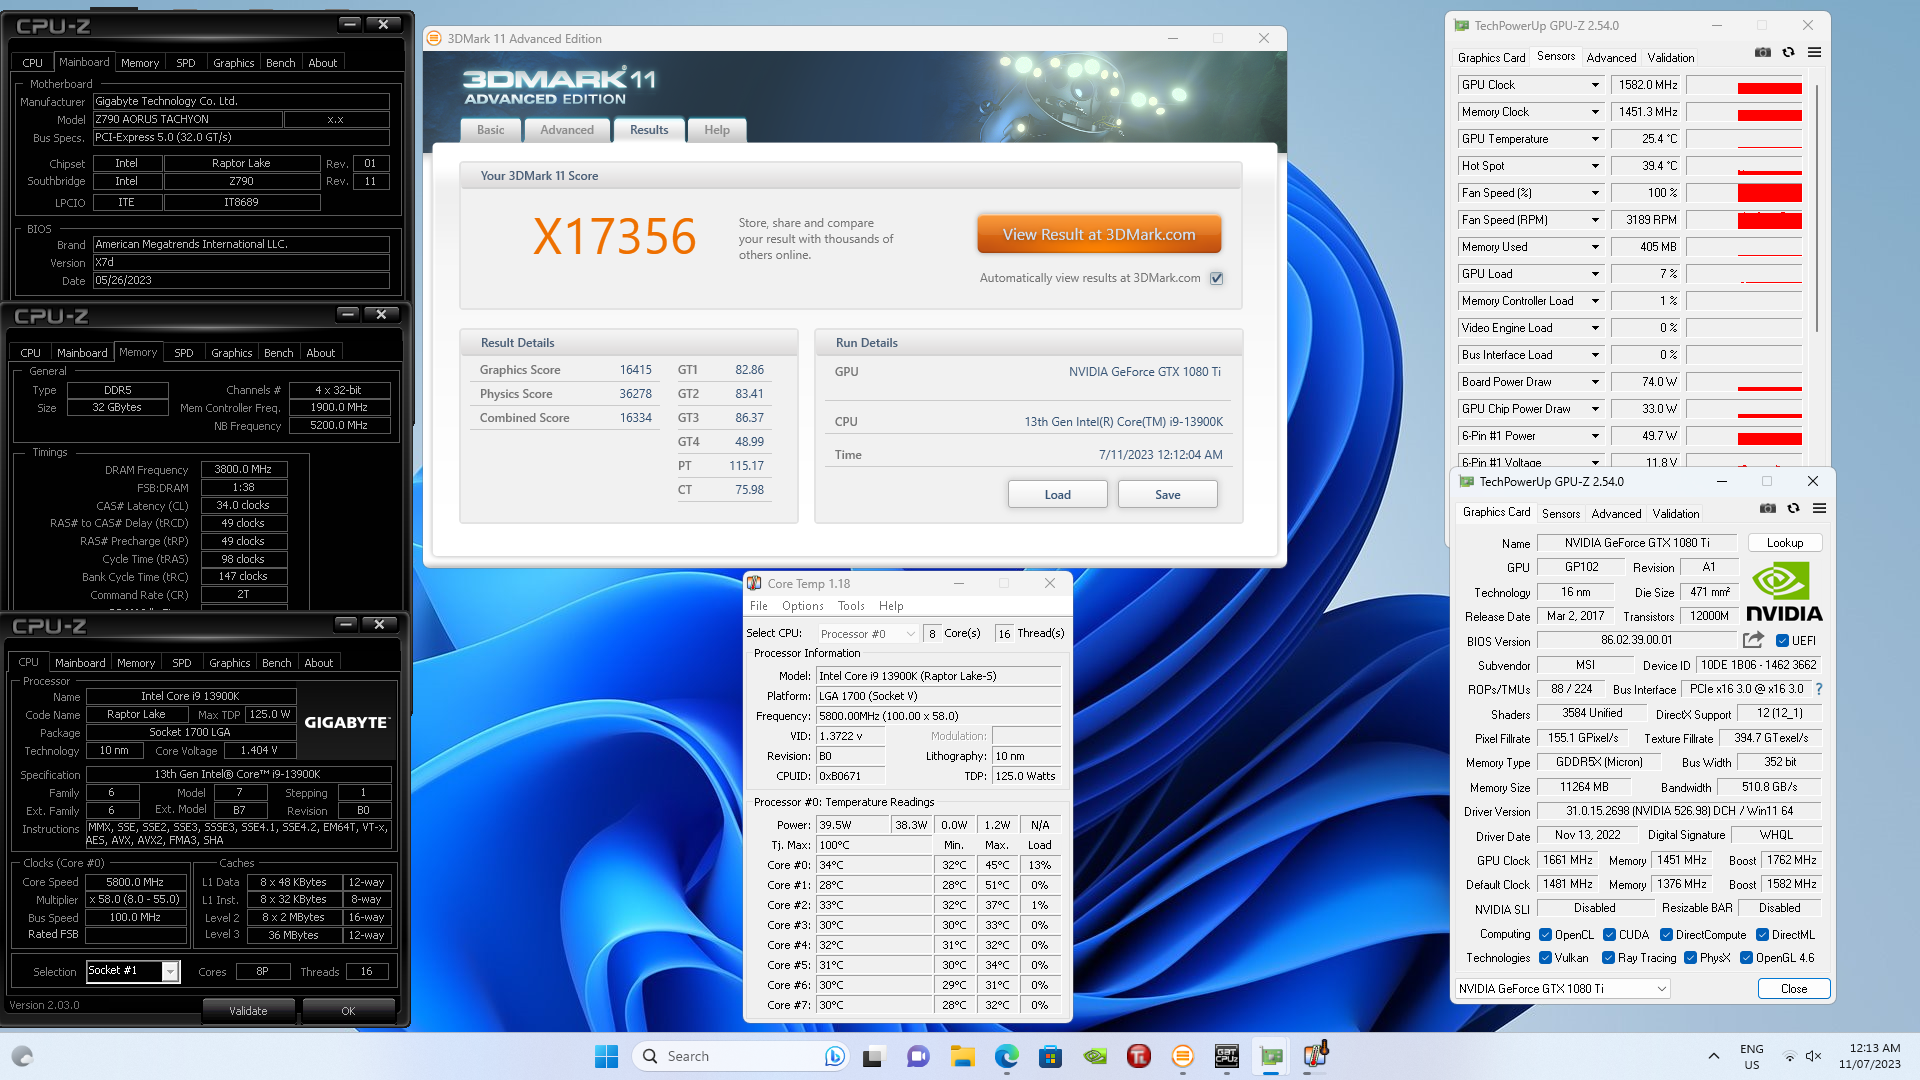Screen dimensions: 1920x1080
Task: Open the GPU Temperature sensor dropdown
Action: click(x=1595, y=139)
